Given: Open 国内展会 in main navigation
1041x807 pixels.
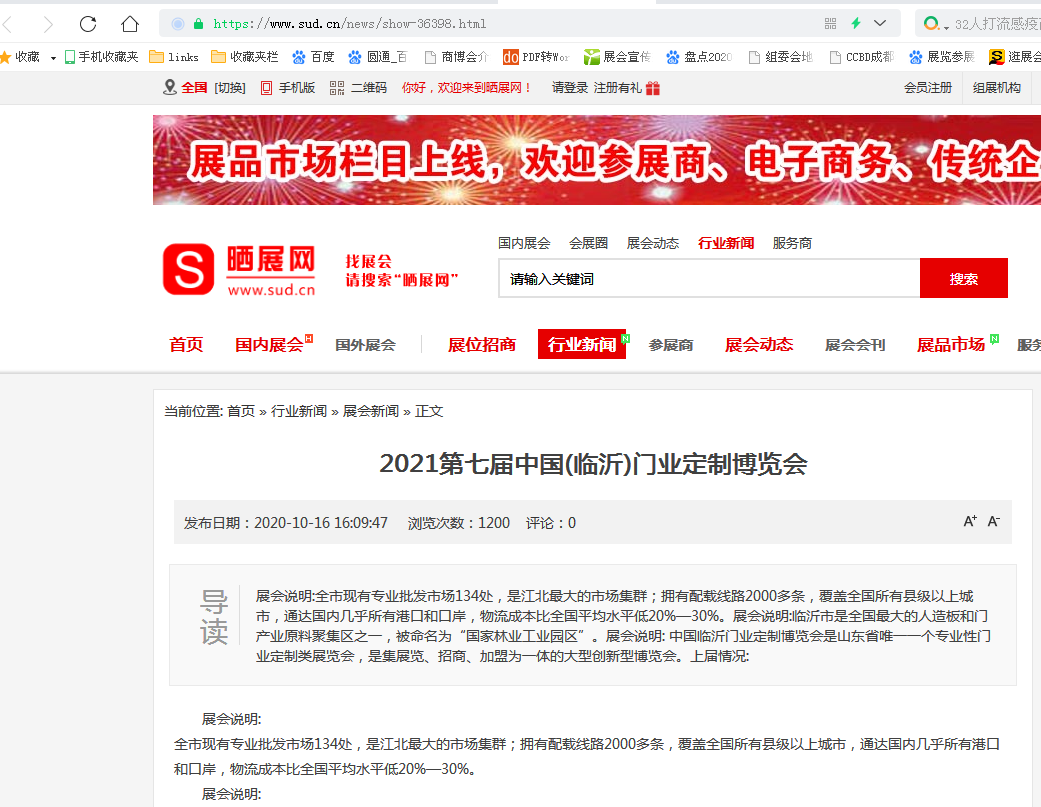Looking at the screenshot, I should 269,345.
